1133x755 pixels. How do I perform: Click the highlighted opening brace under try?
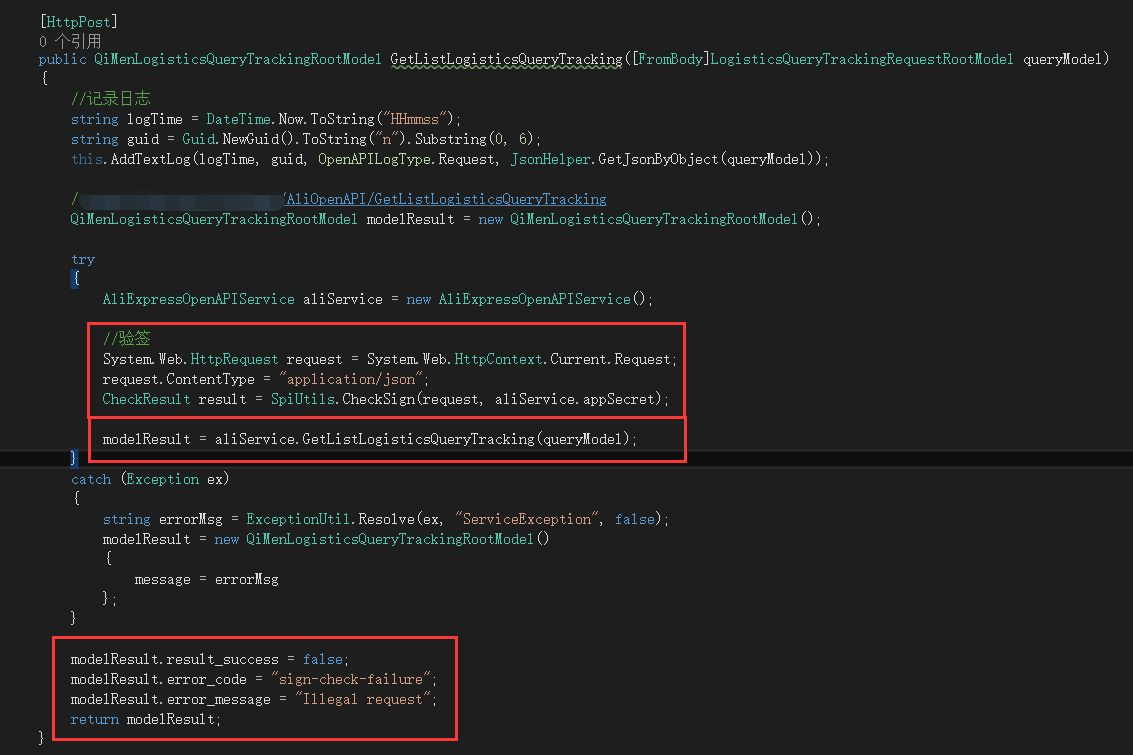75,278
